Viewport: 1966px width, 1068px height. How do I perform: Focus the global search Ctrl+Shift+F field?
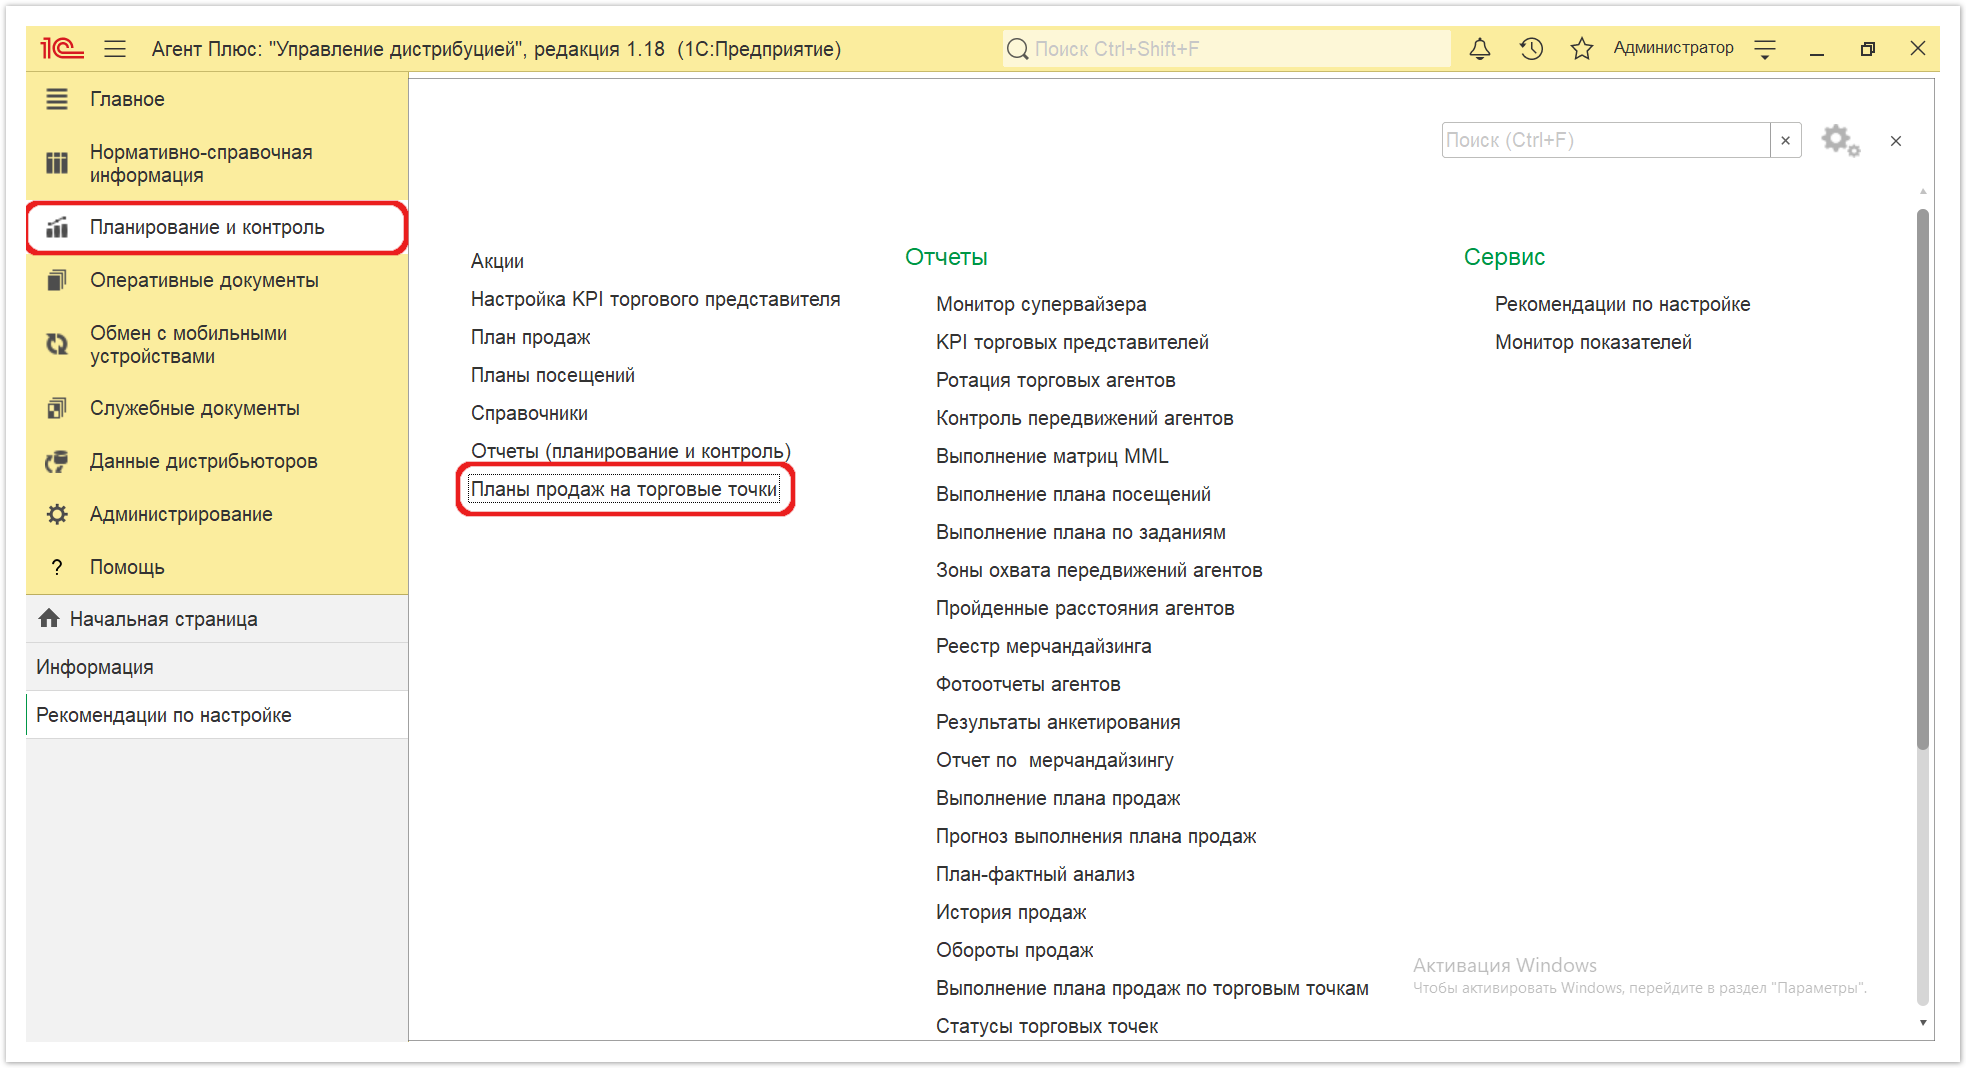(x=1227, y=49)
